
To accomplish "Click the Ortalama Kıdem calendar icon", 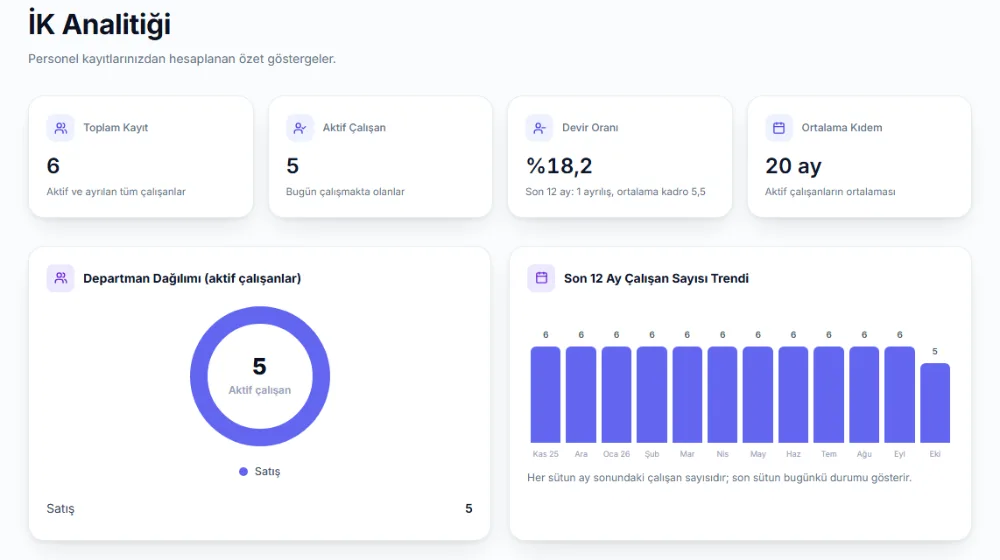I will point(779,128).
